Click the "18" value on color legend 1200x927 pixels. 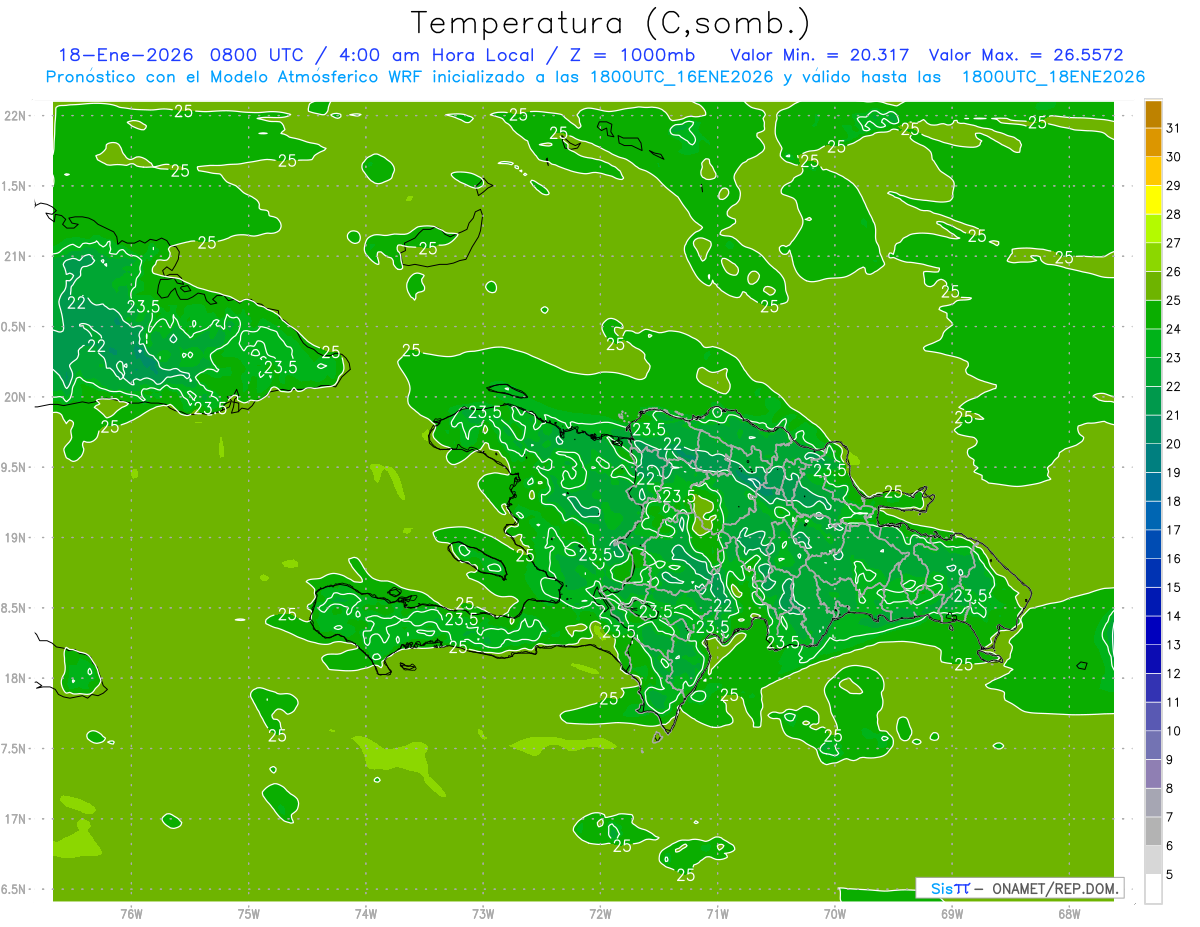(x=1174, y=501)
